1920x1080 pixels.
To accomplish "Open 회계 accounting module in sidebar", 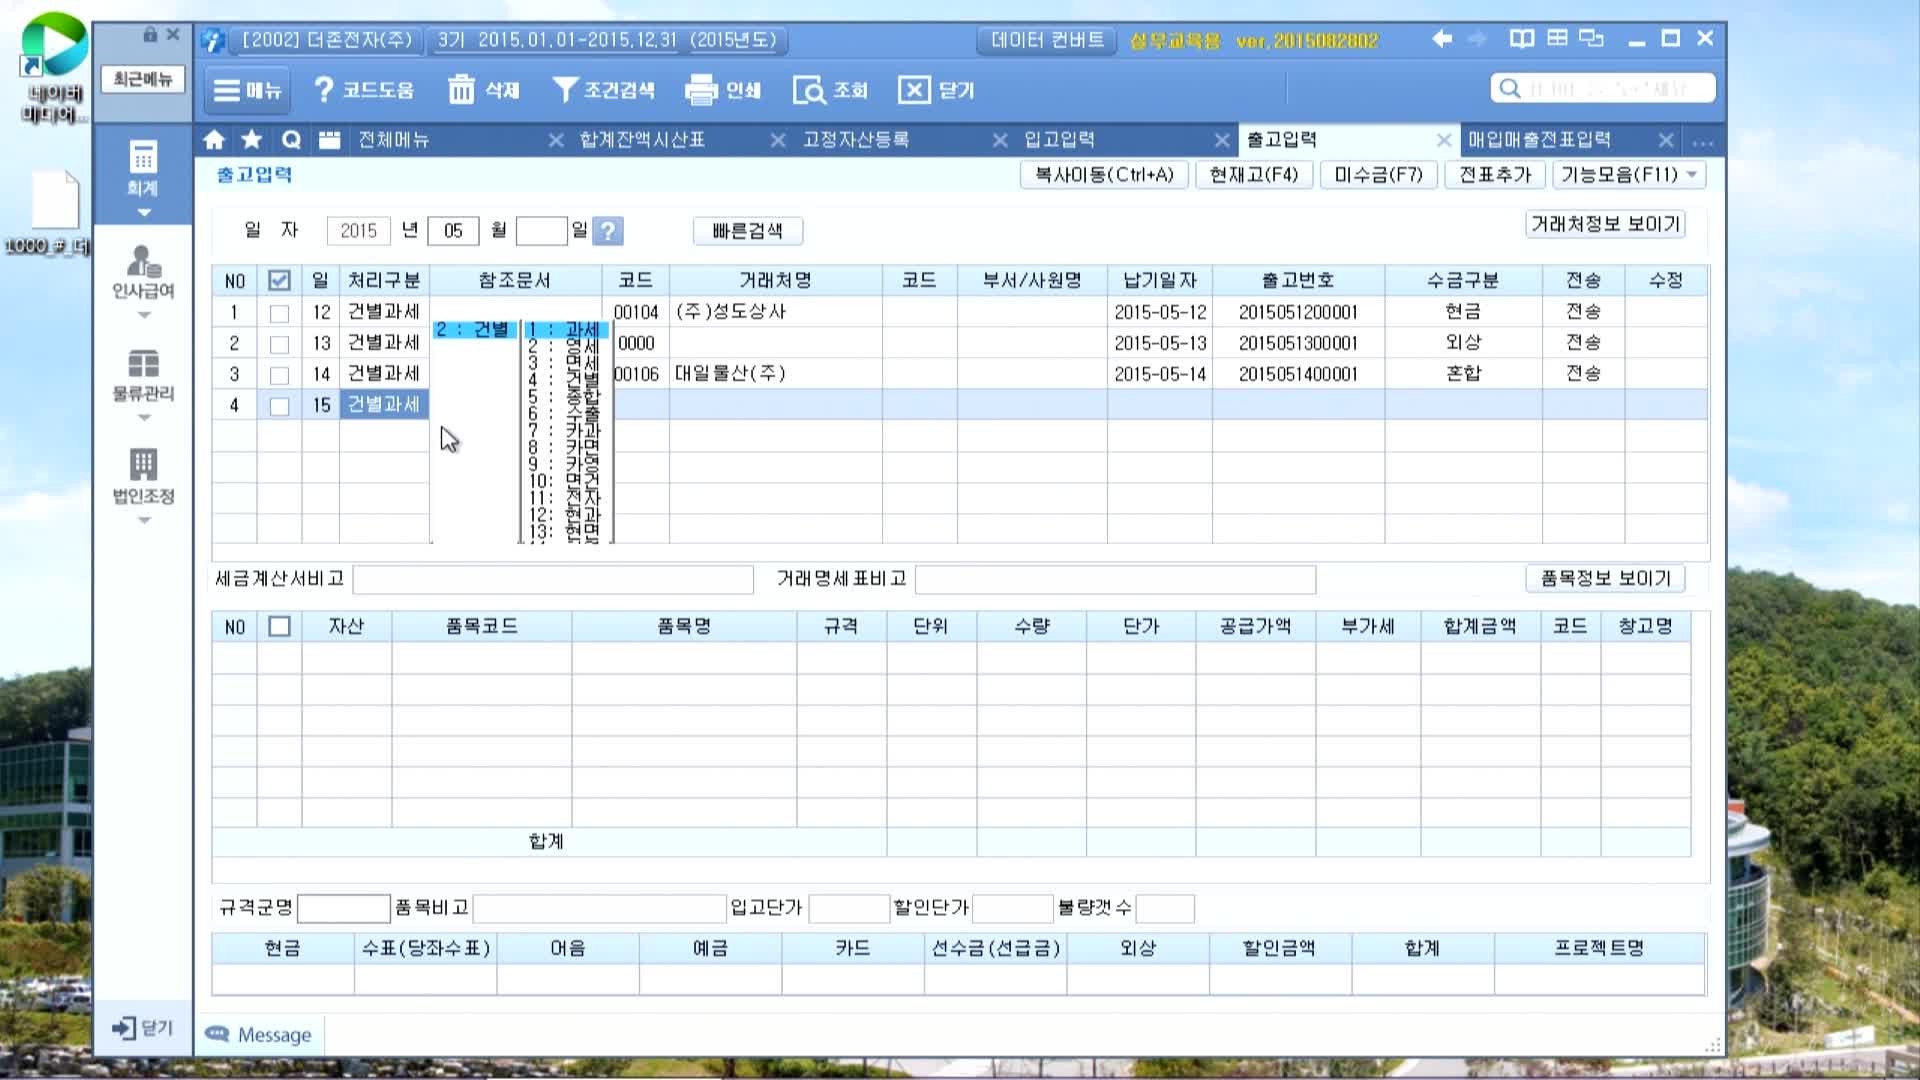I will [x=143, y=169].
